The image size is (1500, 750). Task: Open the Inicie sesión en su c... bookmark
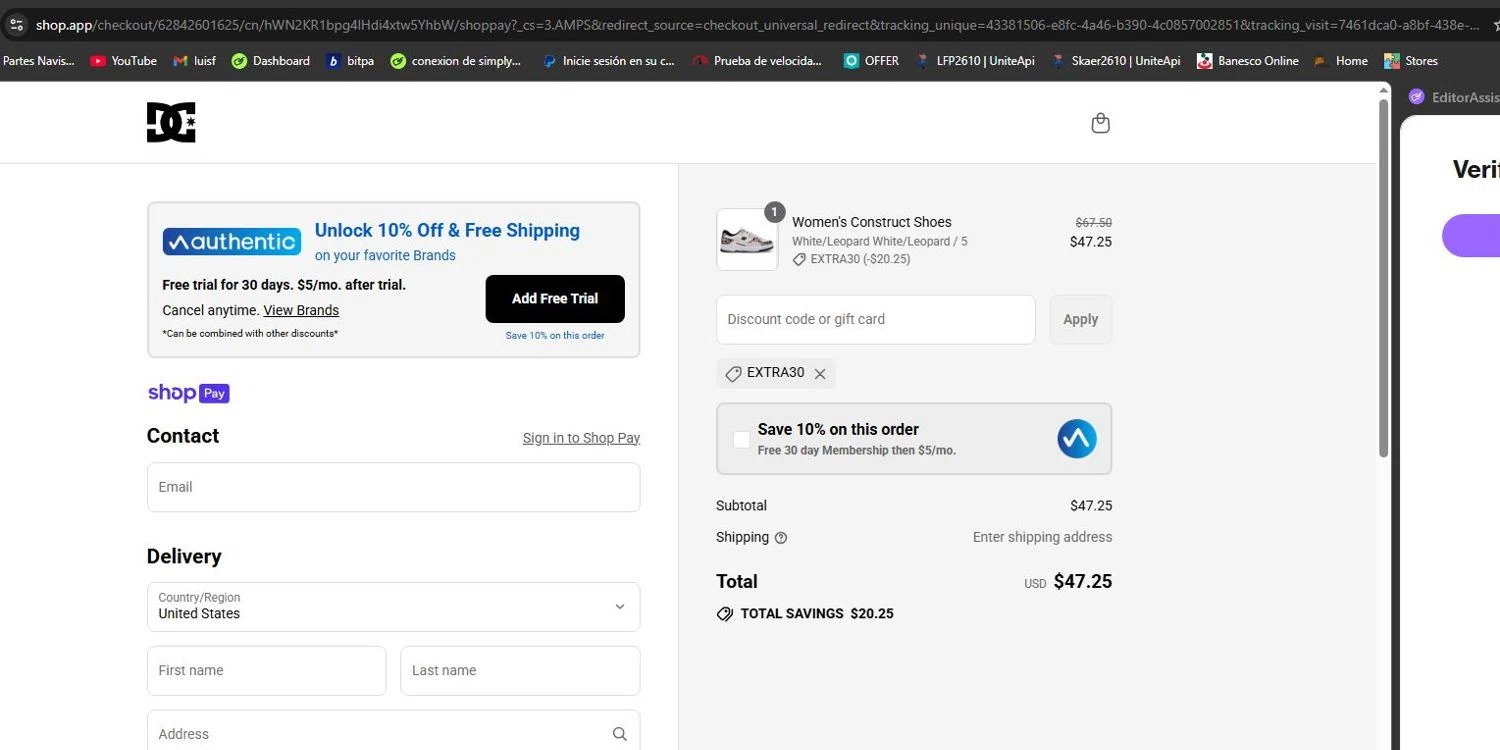point(608,61)
